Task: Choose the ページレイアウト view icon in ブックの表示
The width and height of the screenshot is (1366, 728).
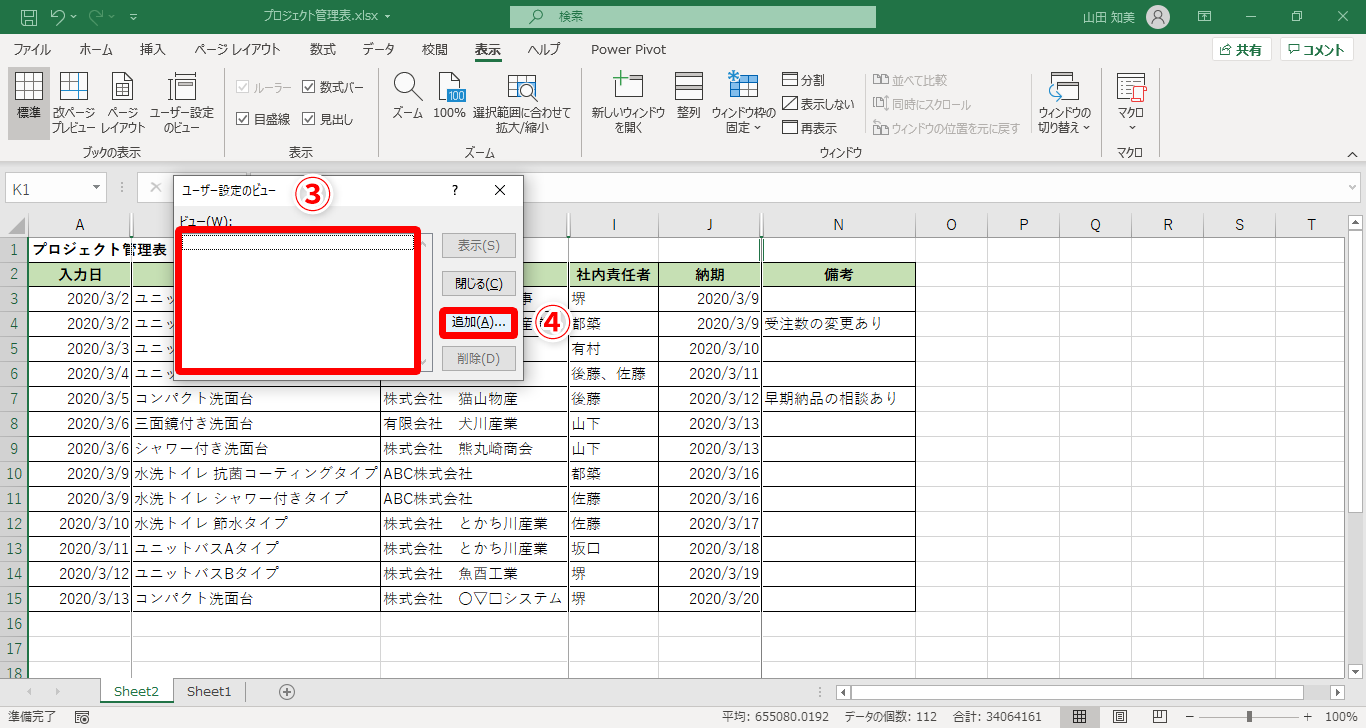Action: point(123,103)
